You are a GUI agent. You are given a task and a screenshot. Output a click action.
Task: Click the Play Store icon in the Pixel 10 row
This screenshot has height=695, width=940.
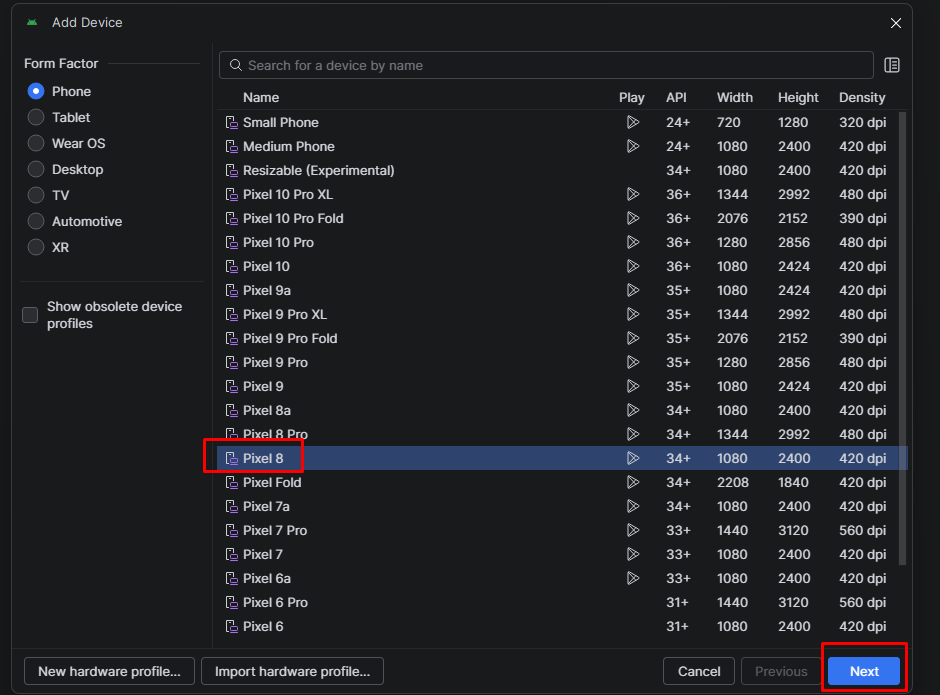632,266
